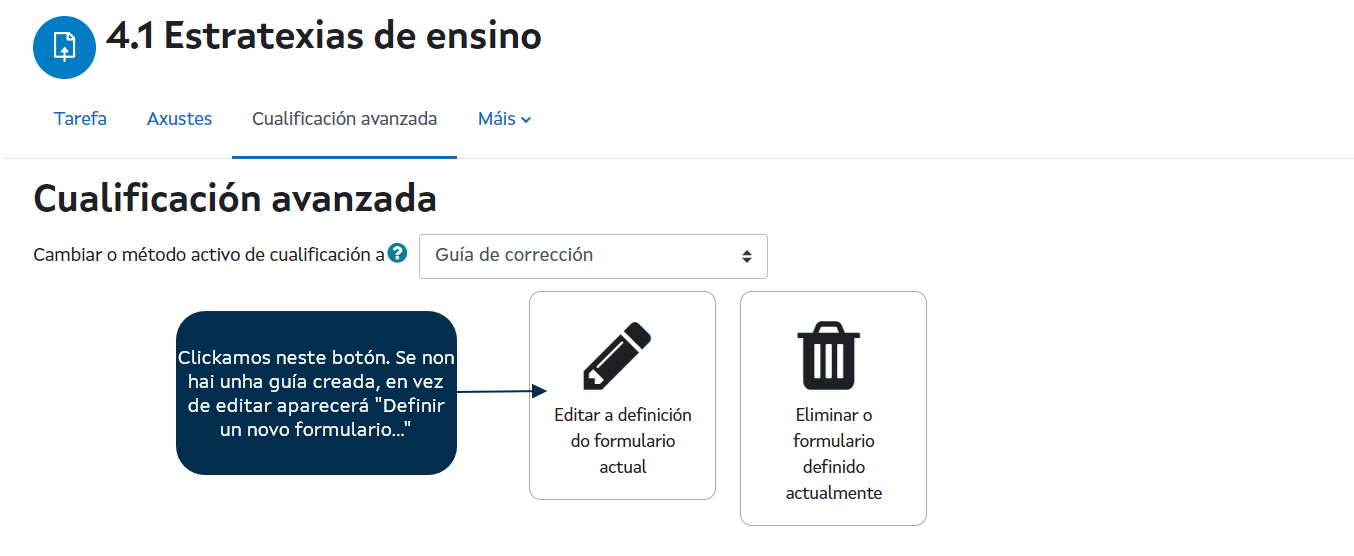Expand the Máis menu
1354x556 pixels.
497,119
